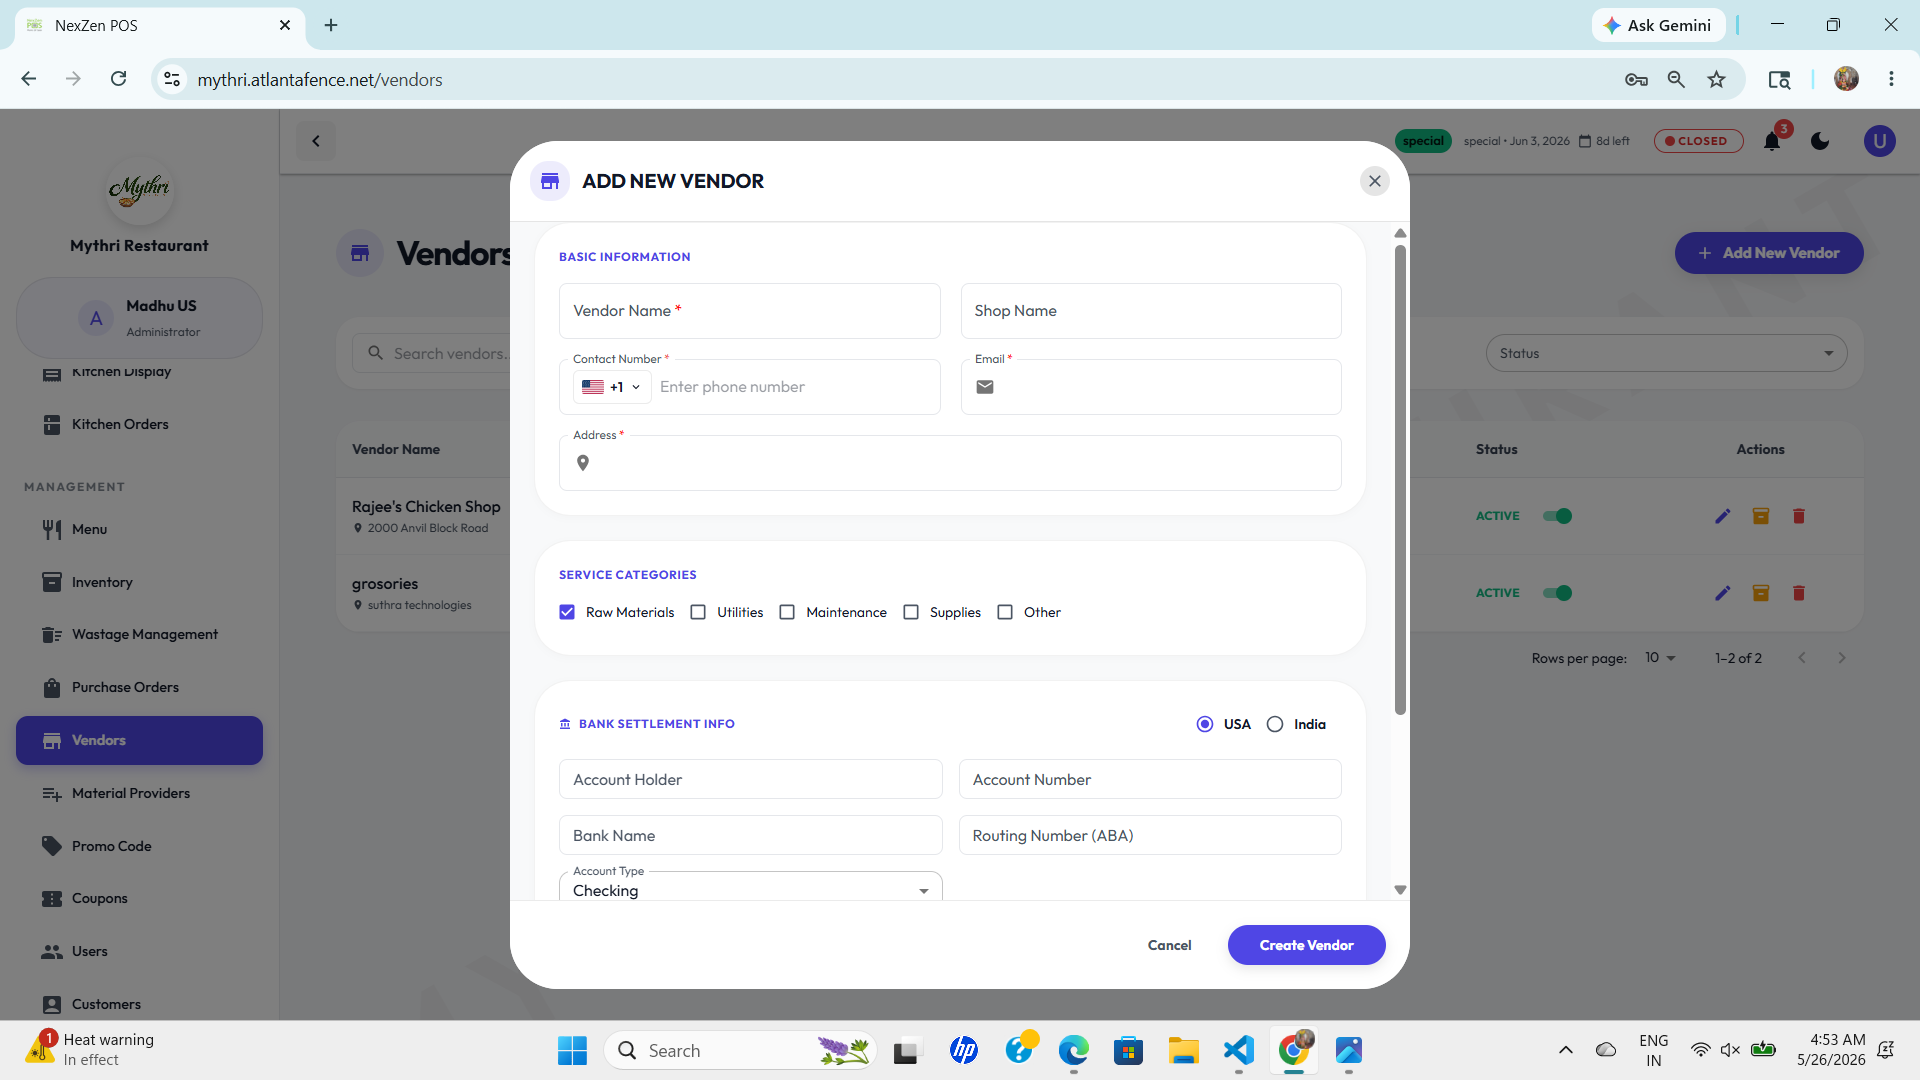Go to next page of vendors table
Viewport: 1920px width, 1080px height.
(x=1841, y=658)
